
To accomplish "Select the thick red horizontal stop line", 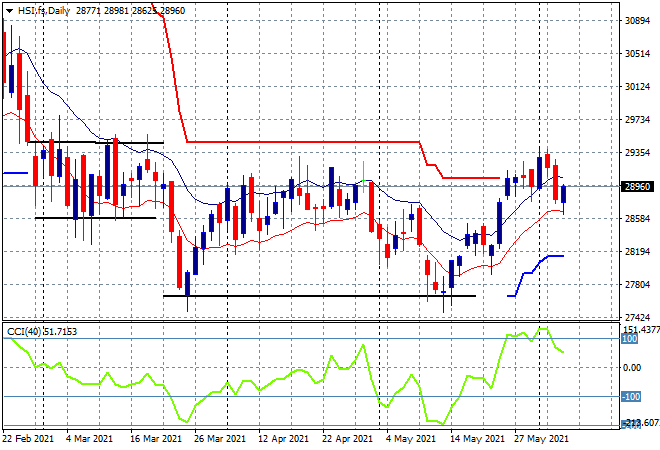I will [x=303, y=142].
